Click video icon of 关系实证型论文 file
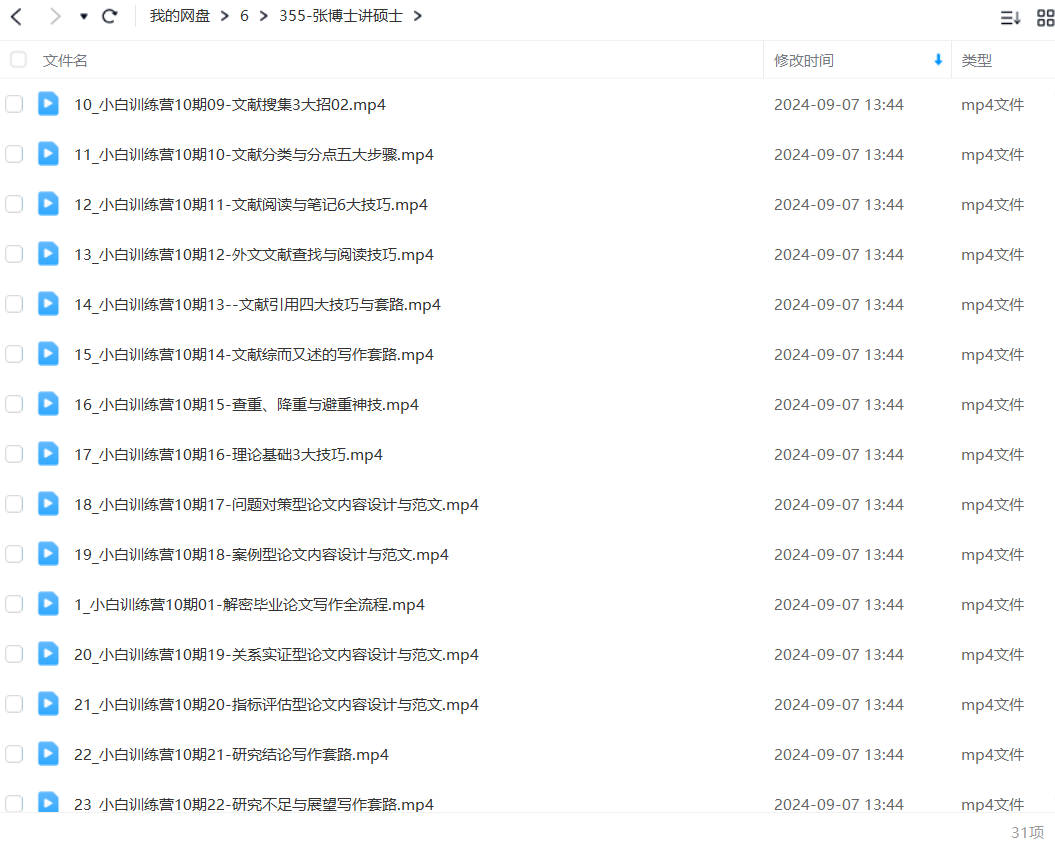Image resolution: width=1055 pixels, height=853 pixels. pyautogui.click(x=48, y=653)
